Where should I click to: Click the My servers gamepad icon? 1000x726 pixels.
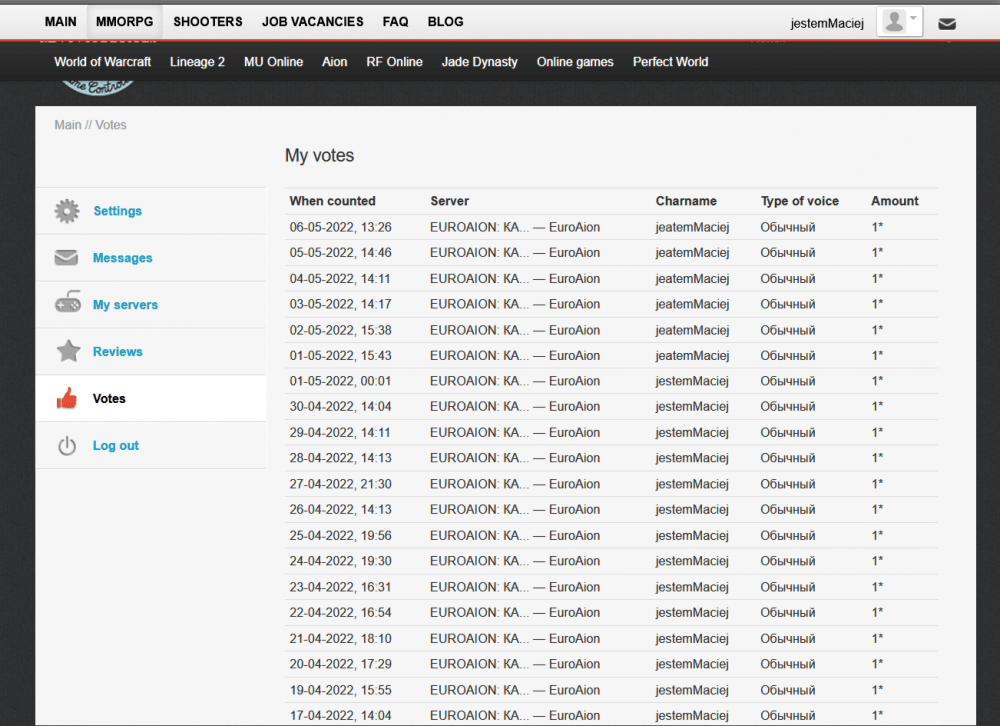click(x=68, y=305)
